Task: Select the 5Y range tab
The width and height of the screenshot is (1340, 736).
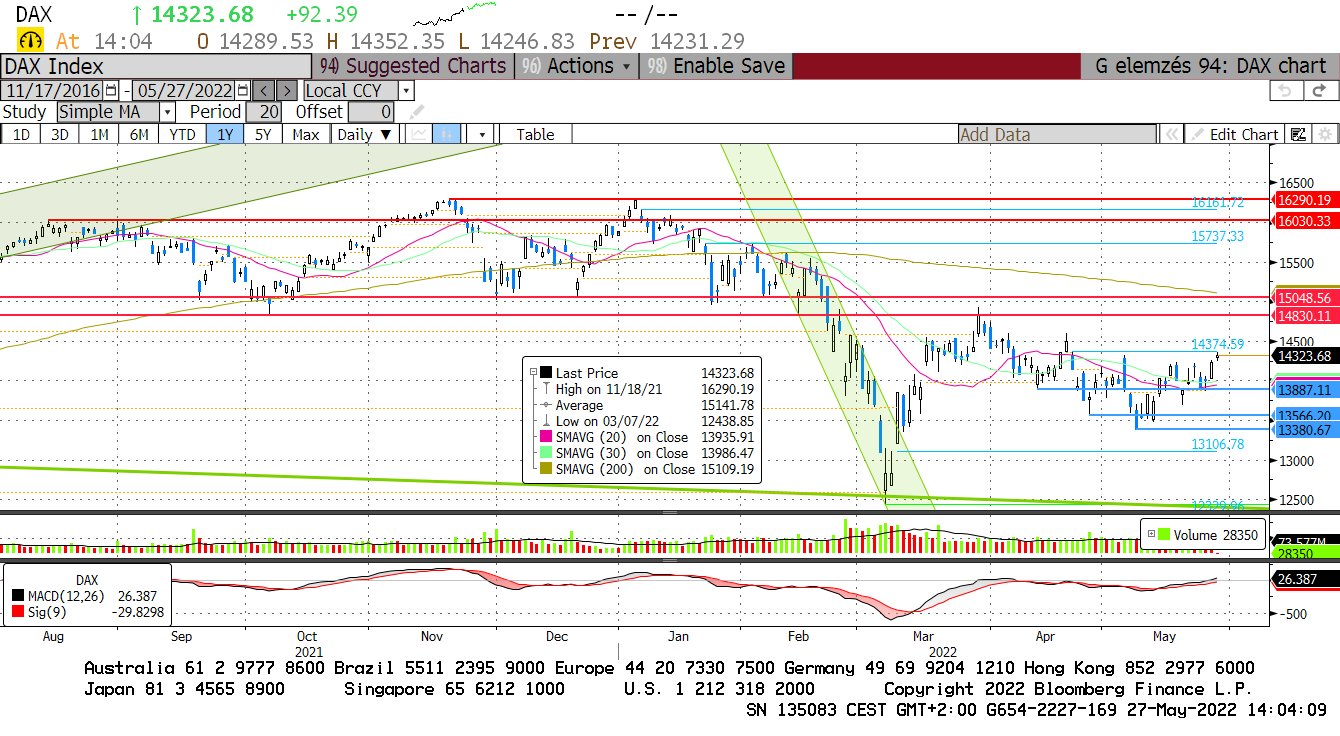Action: [x=262, y=134]
